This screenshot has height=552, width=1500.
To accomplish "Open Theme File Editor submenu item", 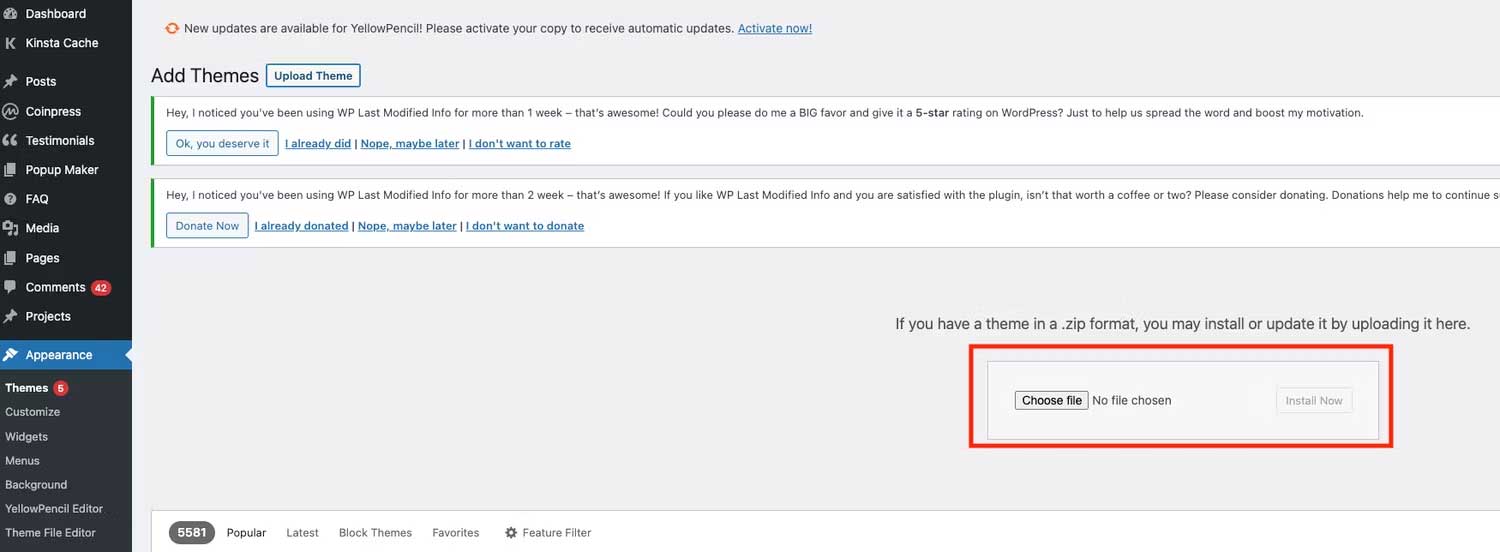I will click(50, 533).
